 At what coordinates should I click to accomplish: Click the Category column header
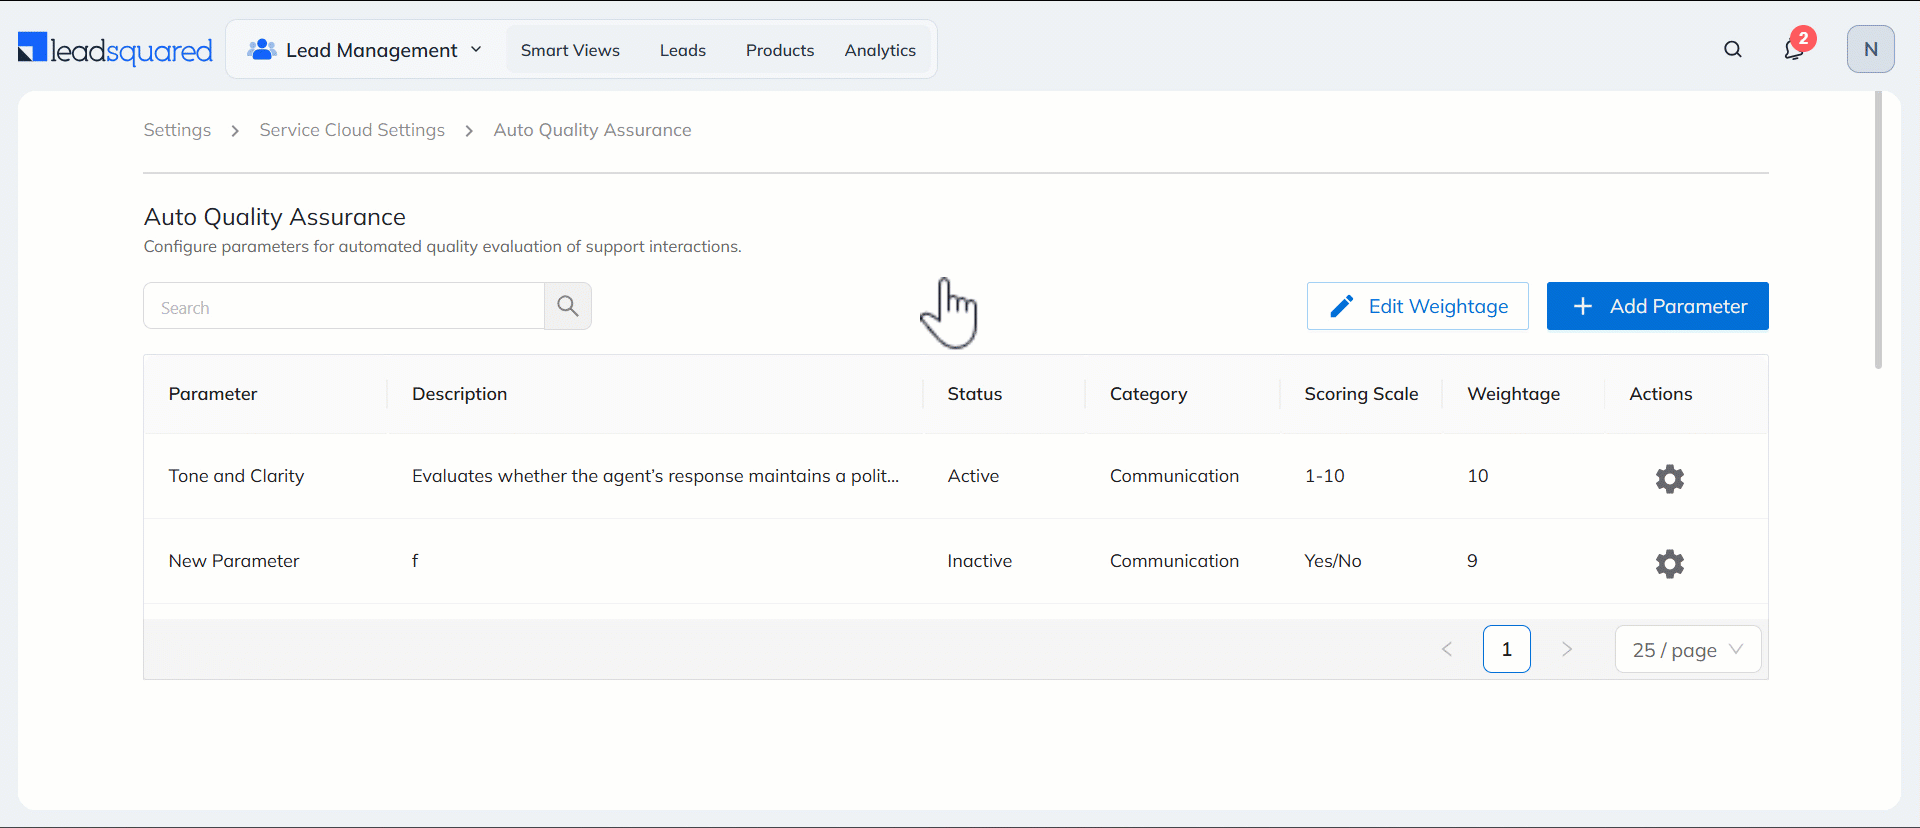point(1149,394)
